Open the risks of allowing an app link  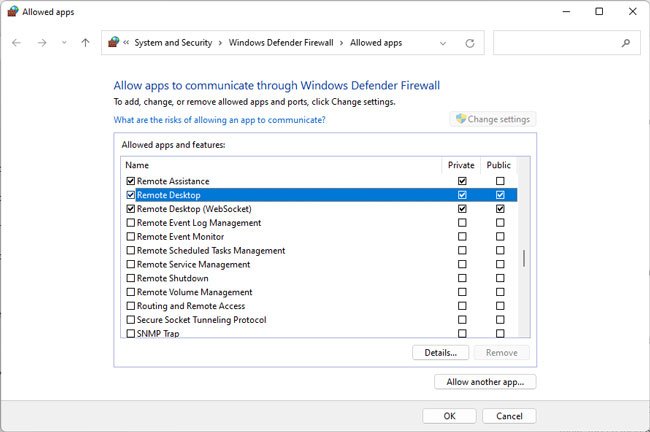coord(219,120)
